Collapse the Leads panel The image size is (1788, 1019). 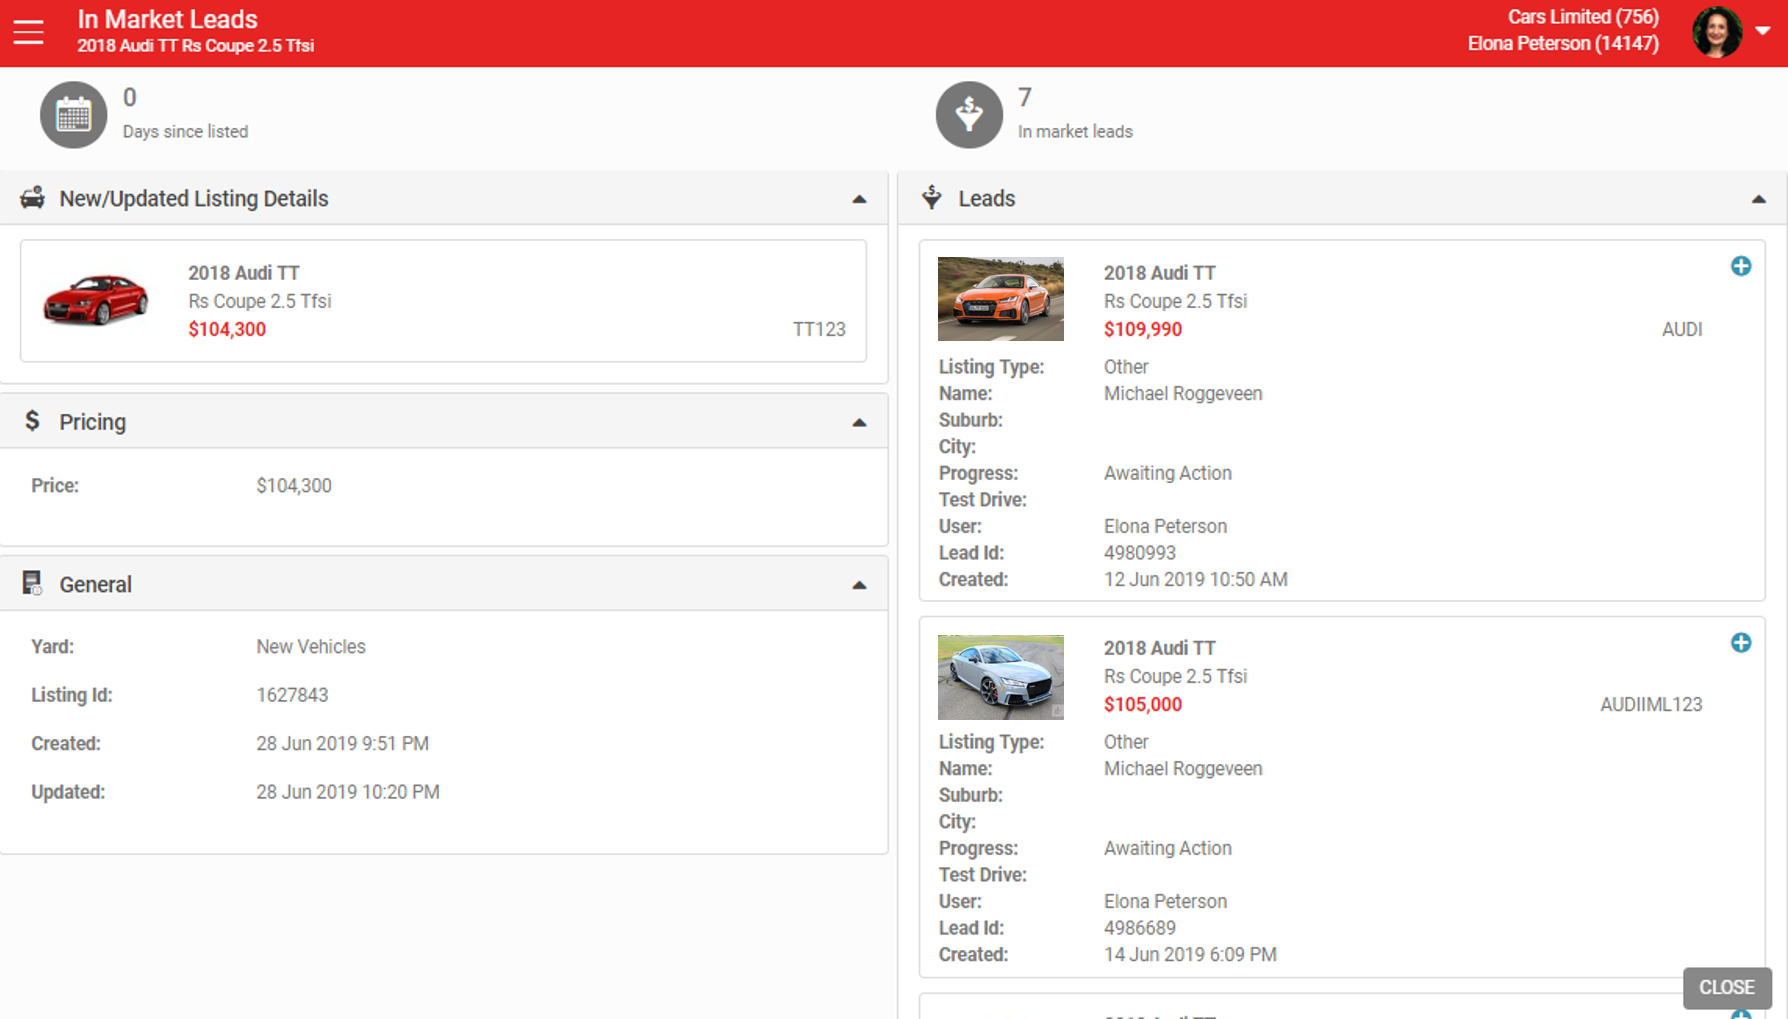[x=1759, y=200]
